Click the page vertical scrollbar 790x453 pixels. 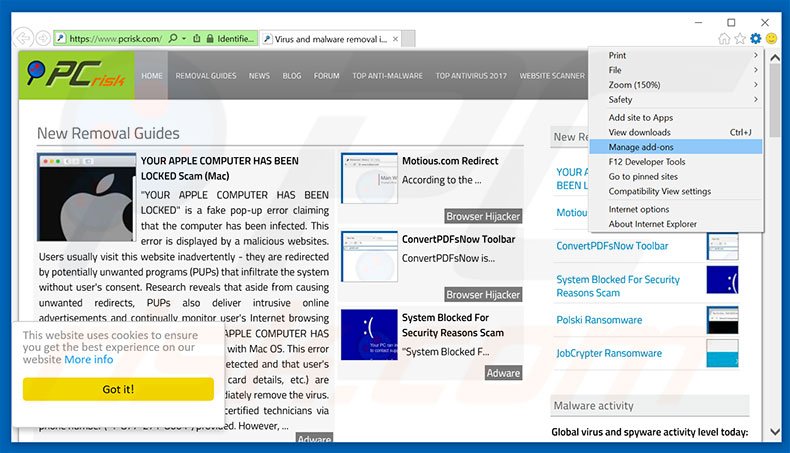coord(776,250)
